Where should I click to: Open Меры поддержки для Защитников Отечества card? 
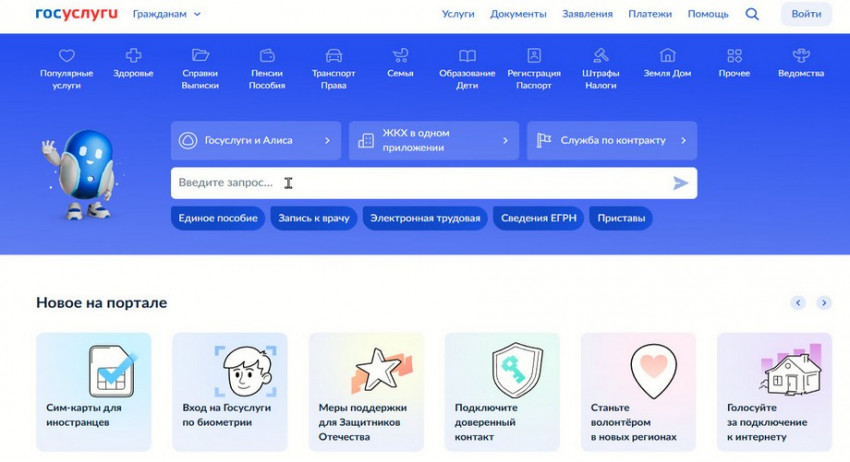(366, 392)
